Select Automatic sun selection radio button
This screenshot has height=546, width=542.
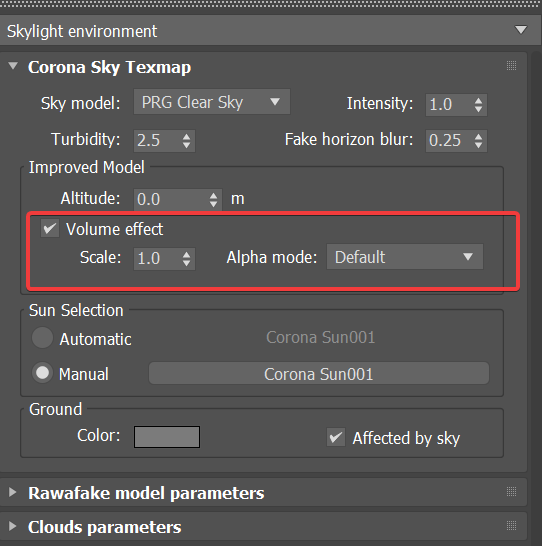pos(42,337)
